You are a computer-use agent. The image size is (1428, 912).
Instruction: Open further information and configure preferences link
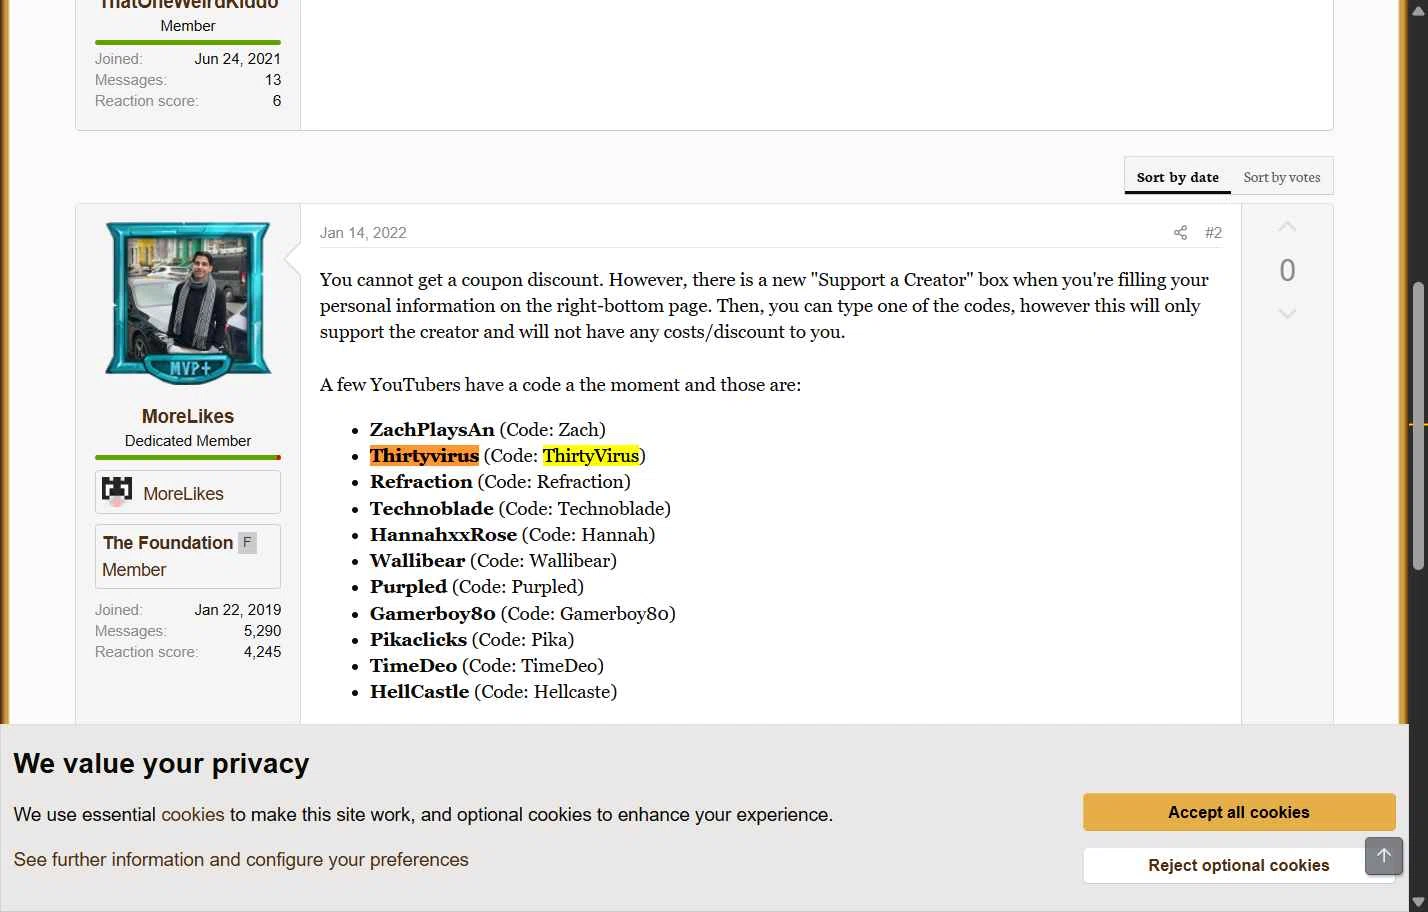(241, 860)
